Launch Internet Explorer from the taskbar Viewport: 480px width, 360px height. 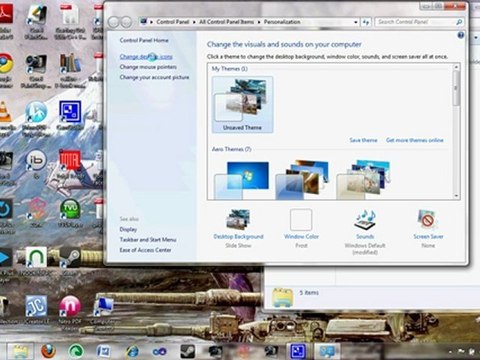coord(132,351)
